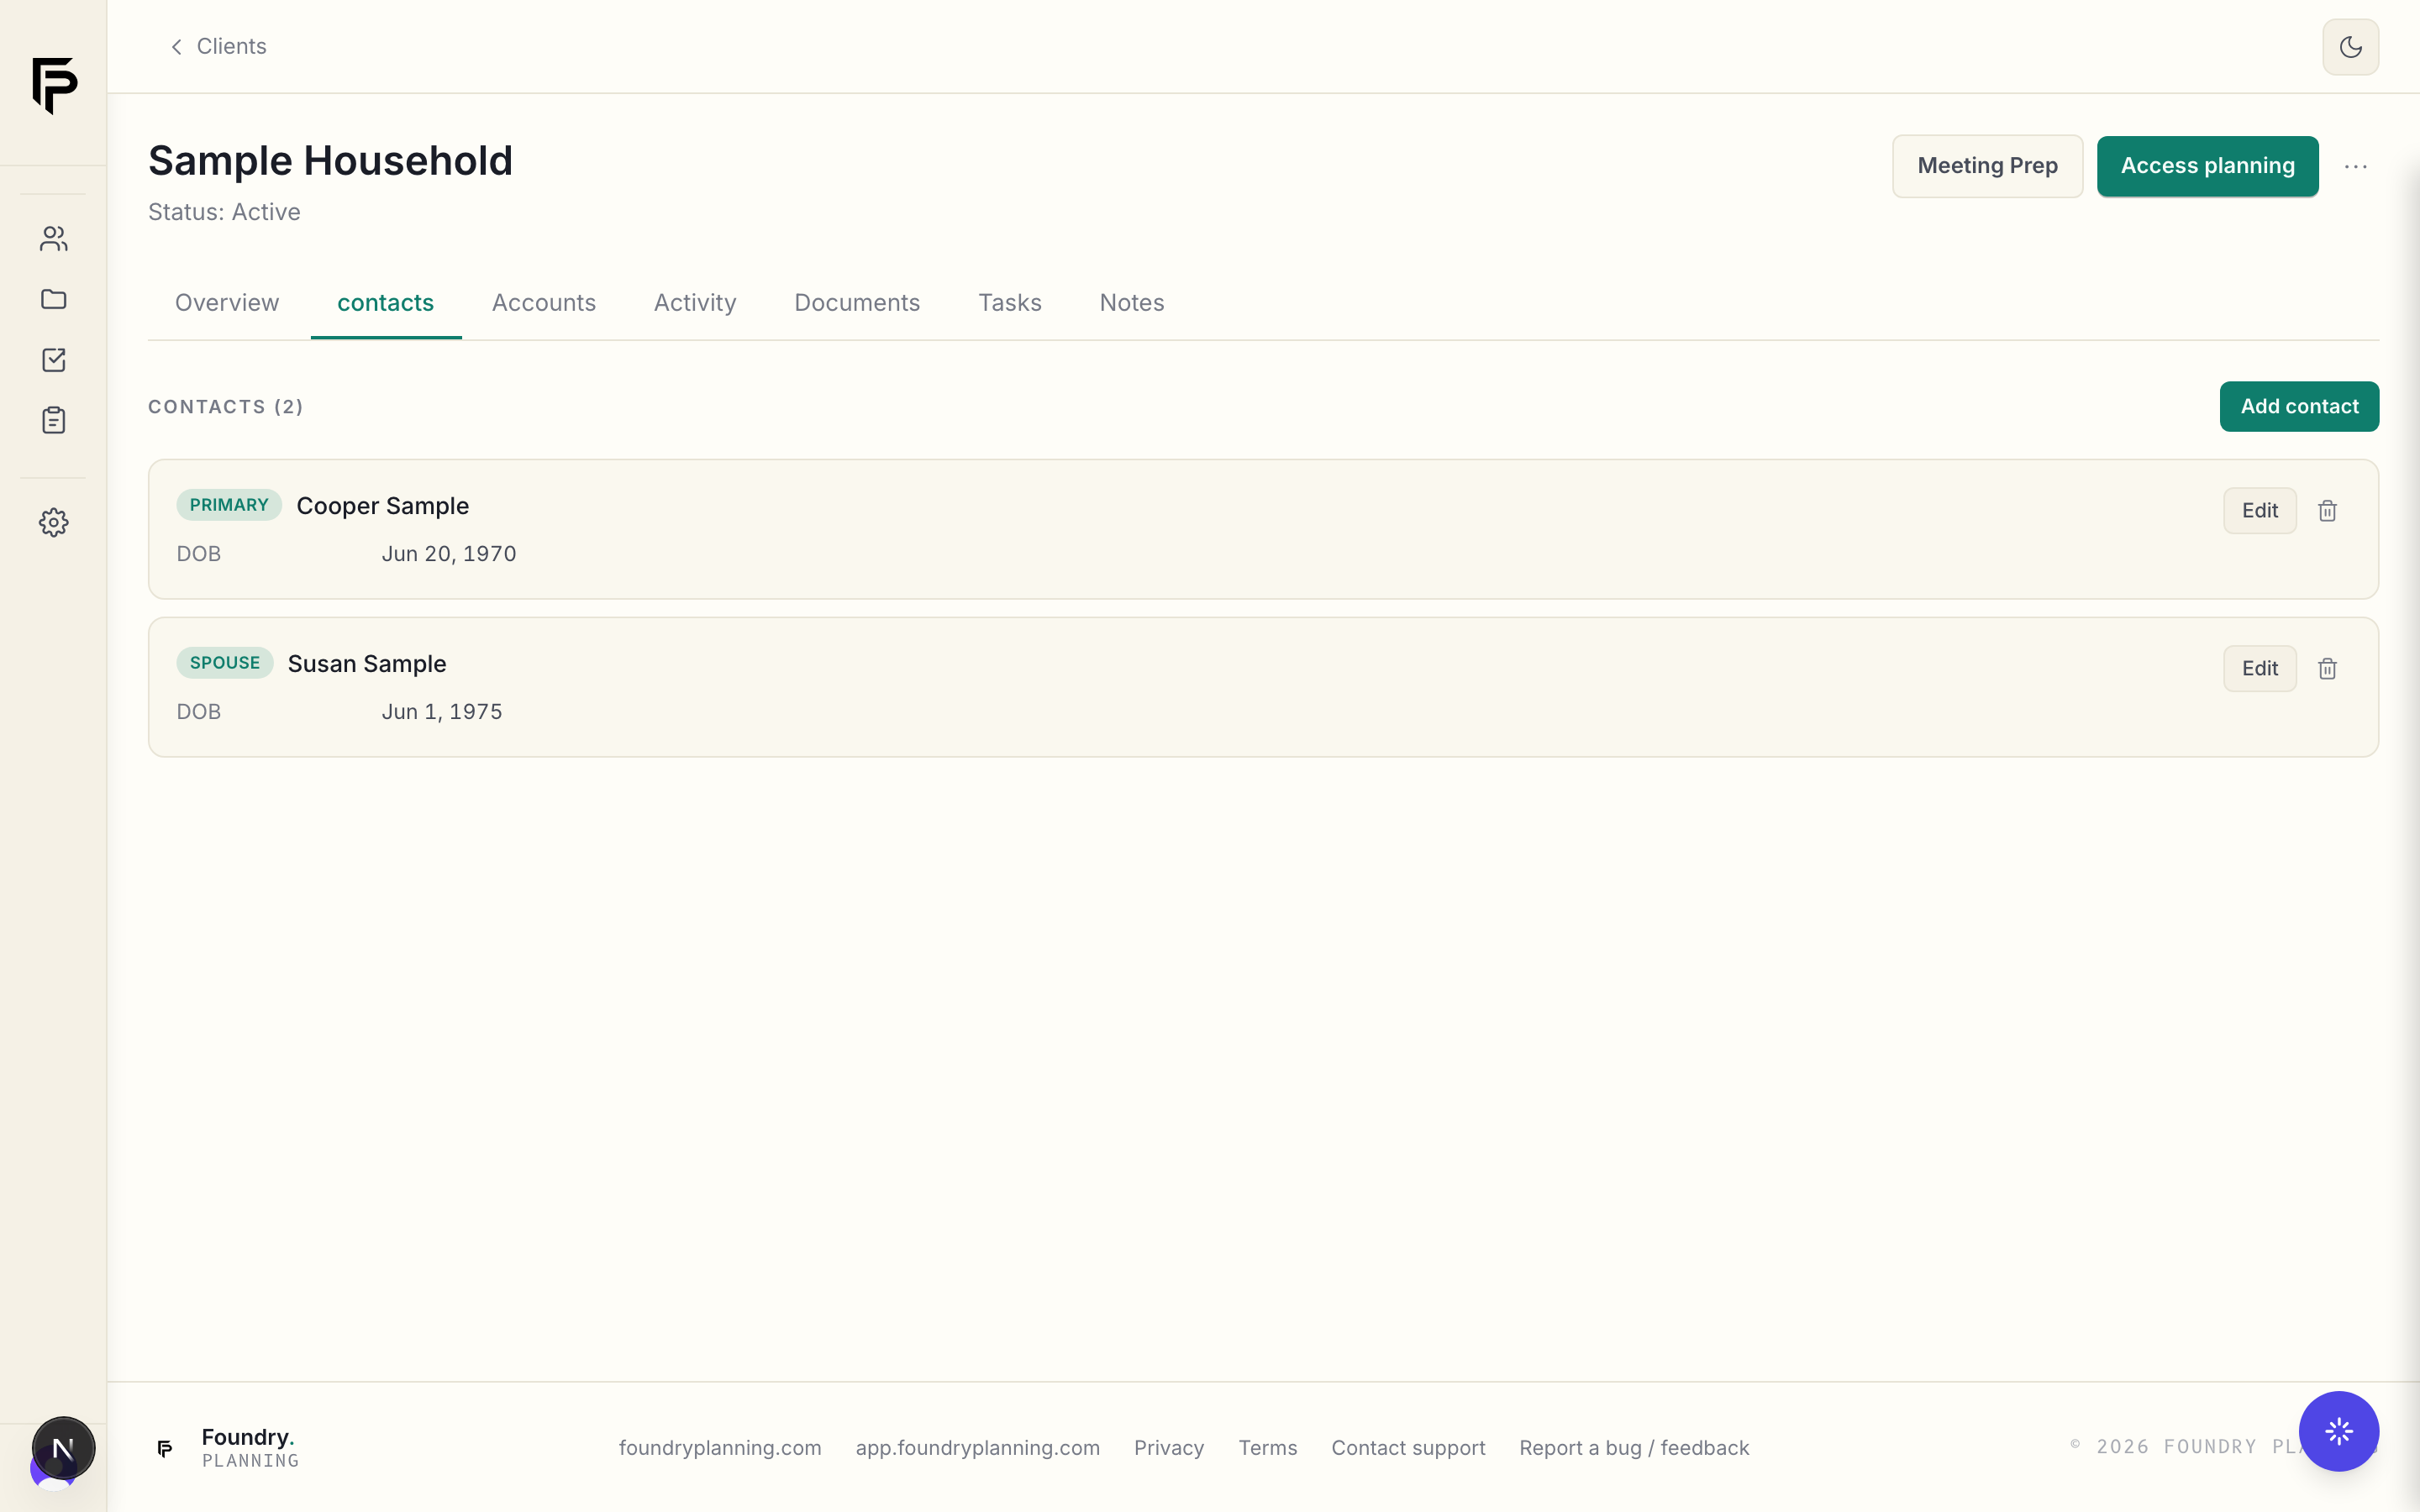Follow the Contact support footer link
The image size is (2420, 1512).
tap(1408, 1448)
